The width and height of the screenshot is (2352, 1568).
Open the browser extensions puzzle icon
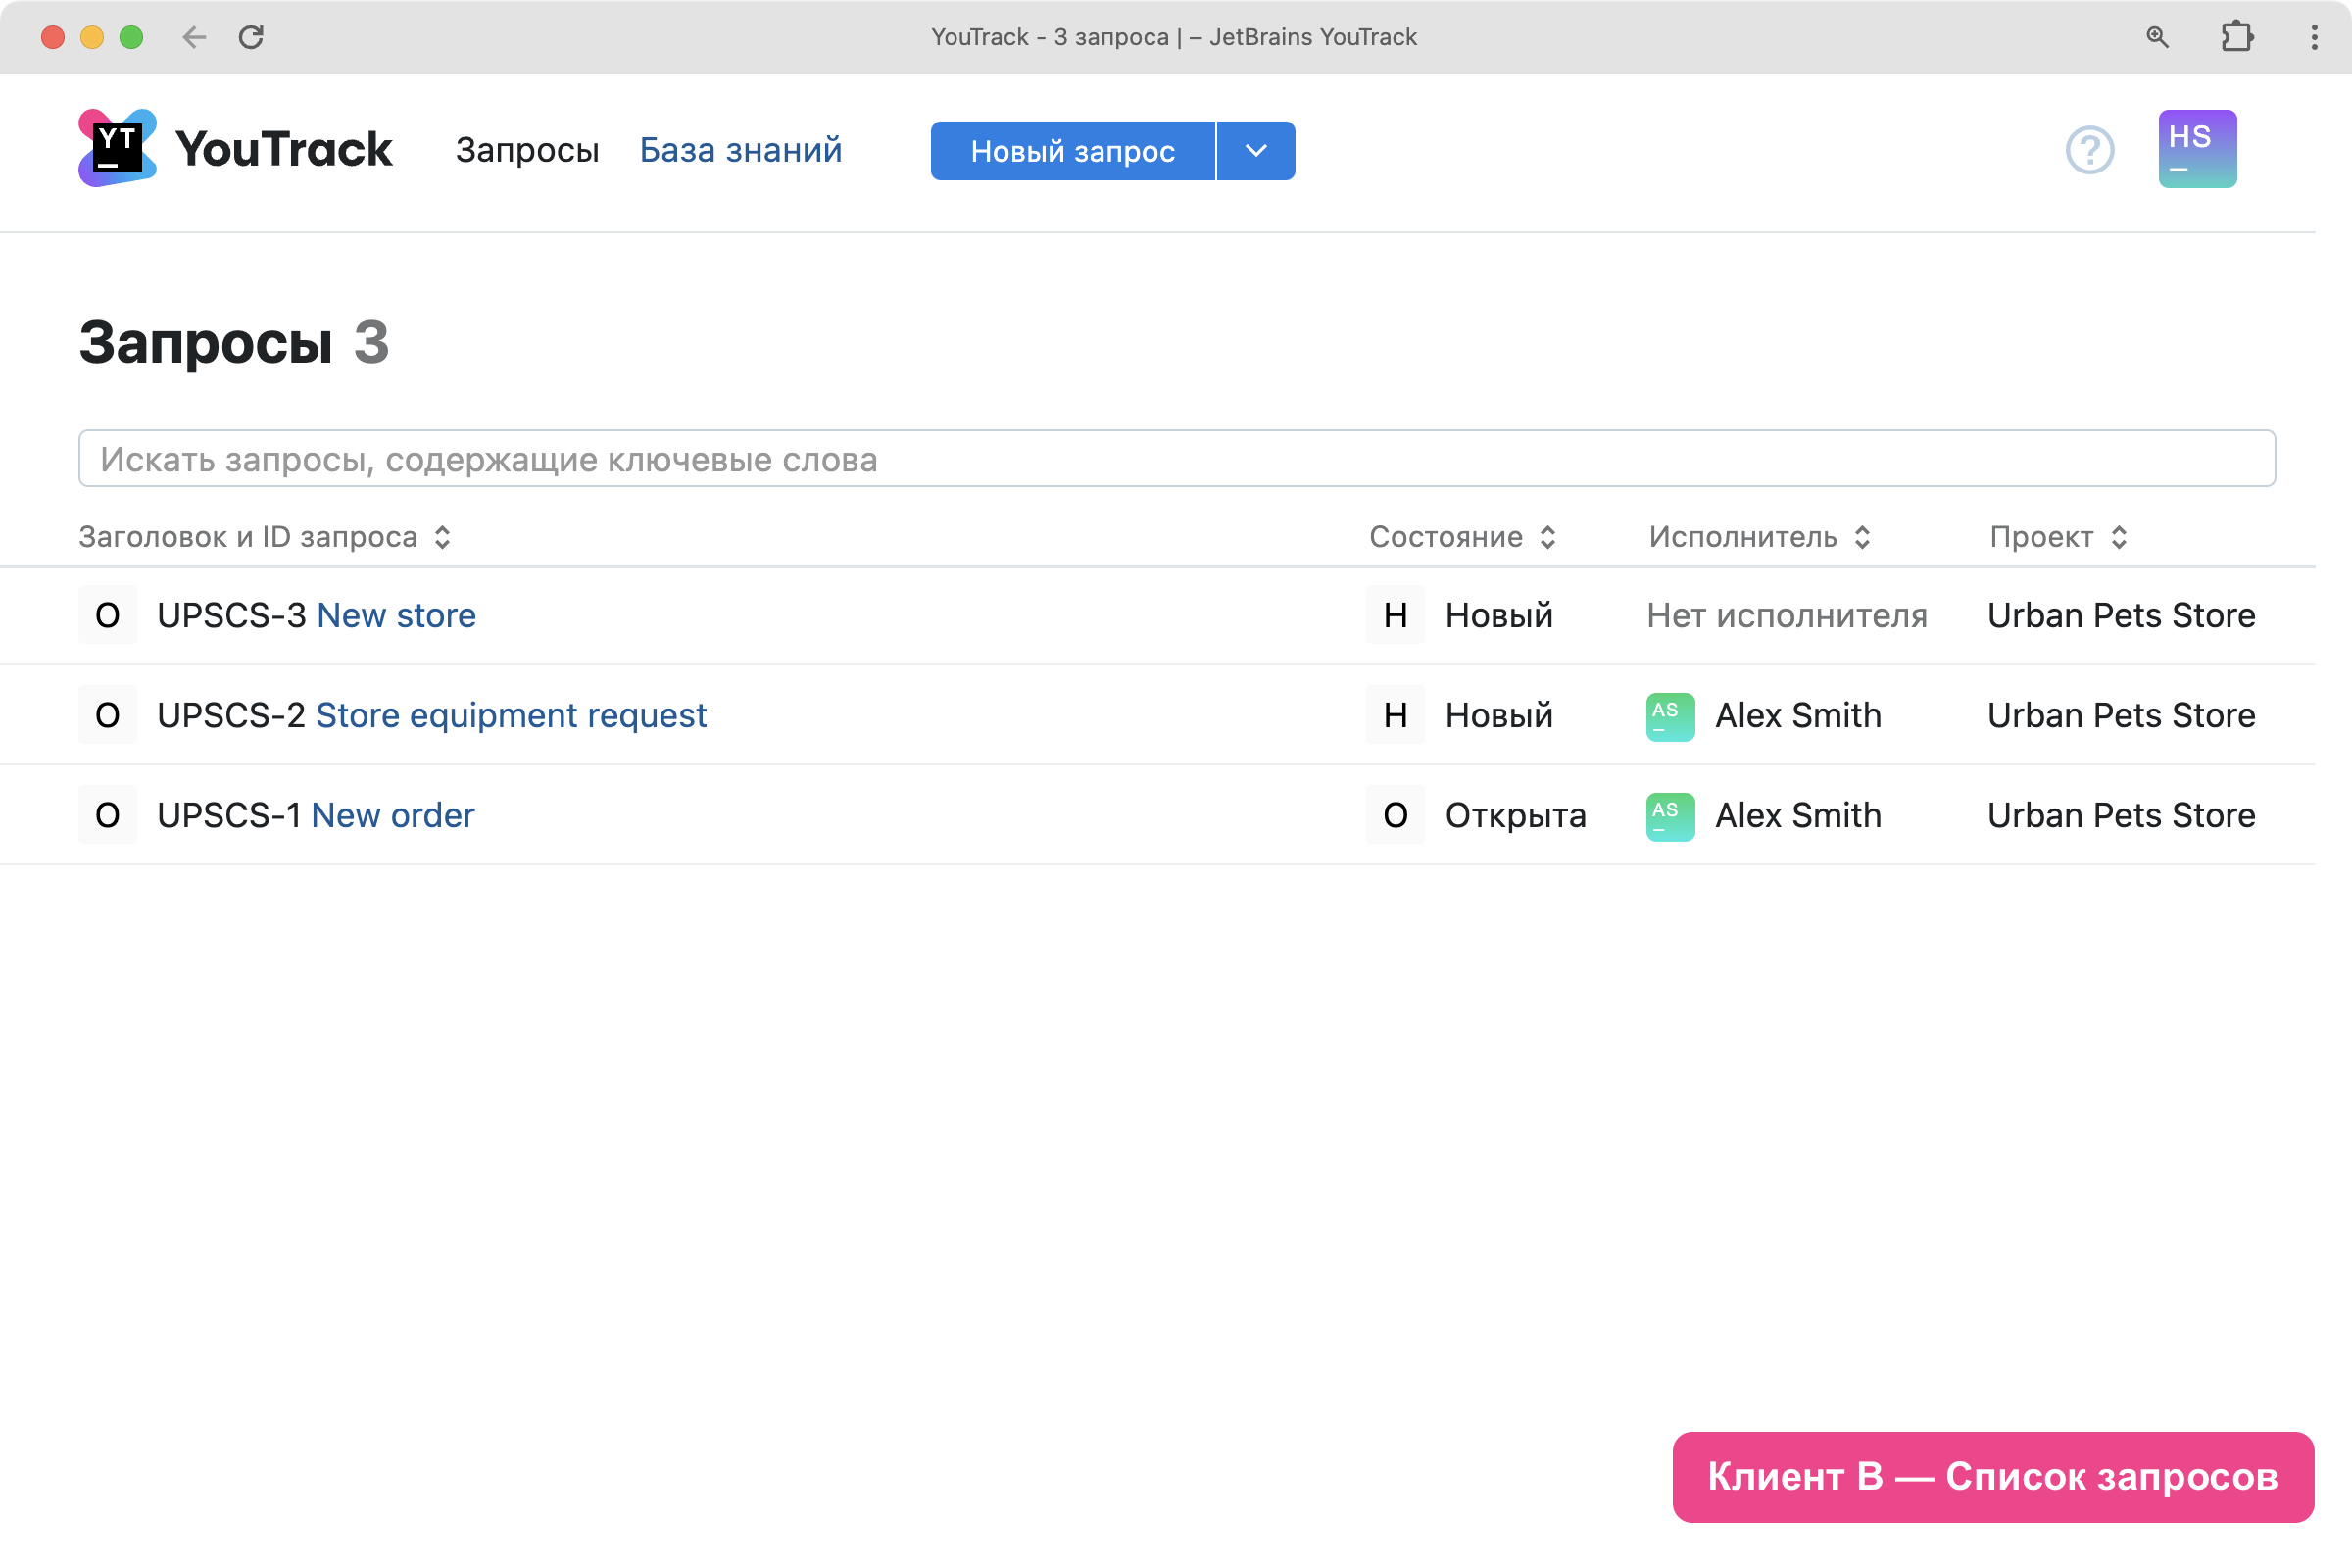tap(2236, 37)
